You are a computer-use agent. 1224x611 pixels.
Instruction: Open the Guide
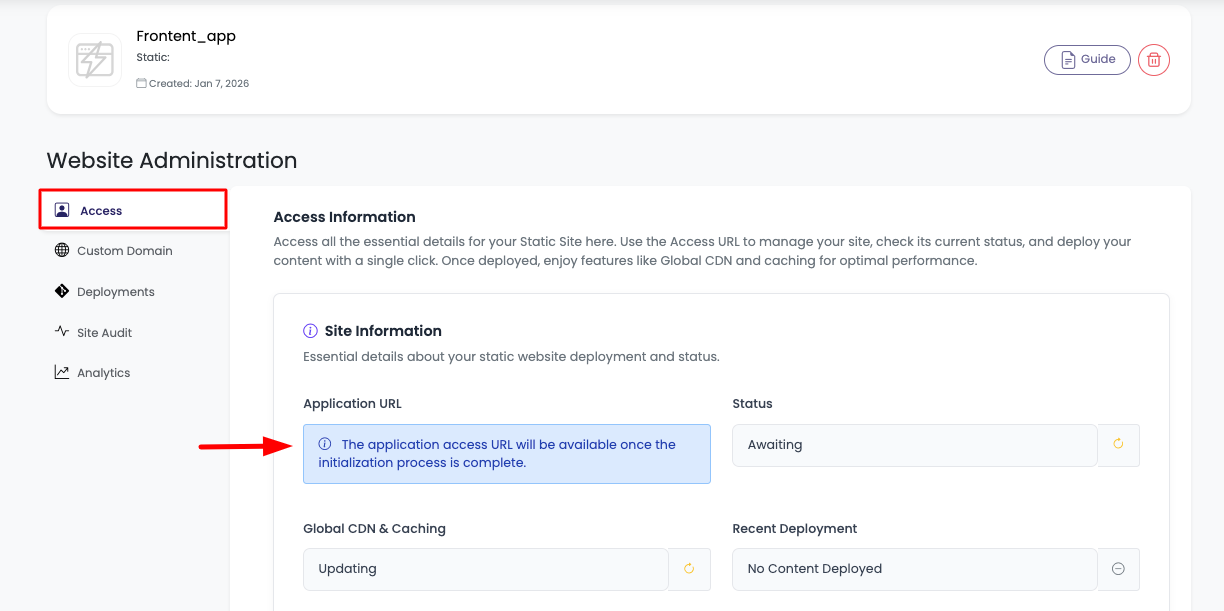coord(1087,59)
